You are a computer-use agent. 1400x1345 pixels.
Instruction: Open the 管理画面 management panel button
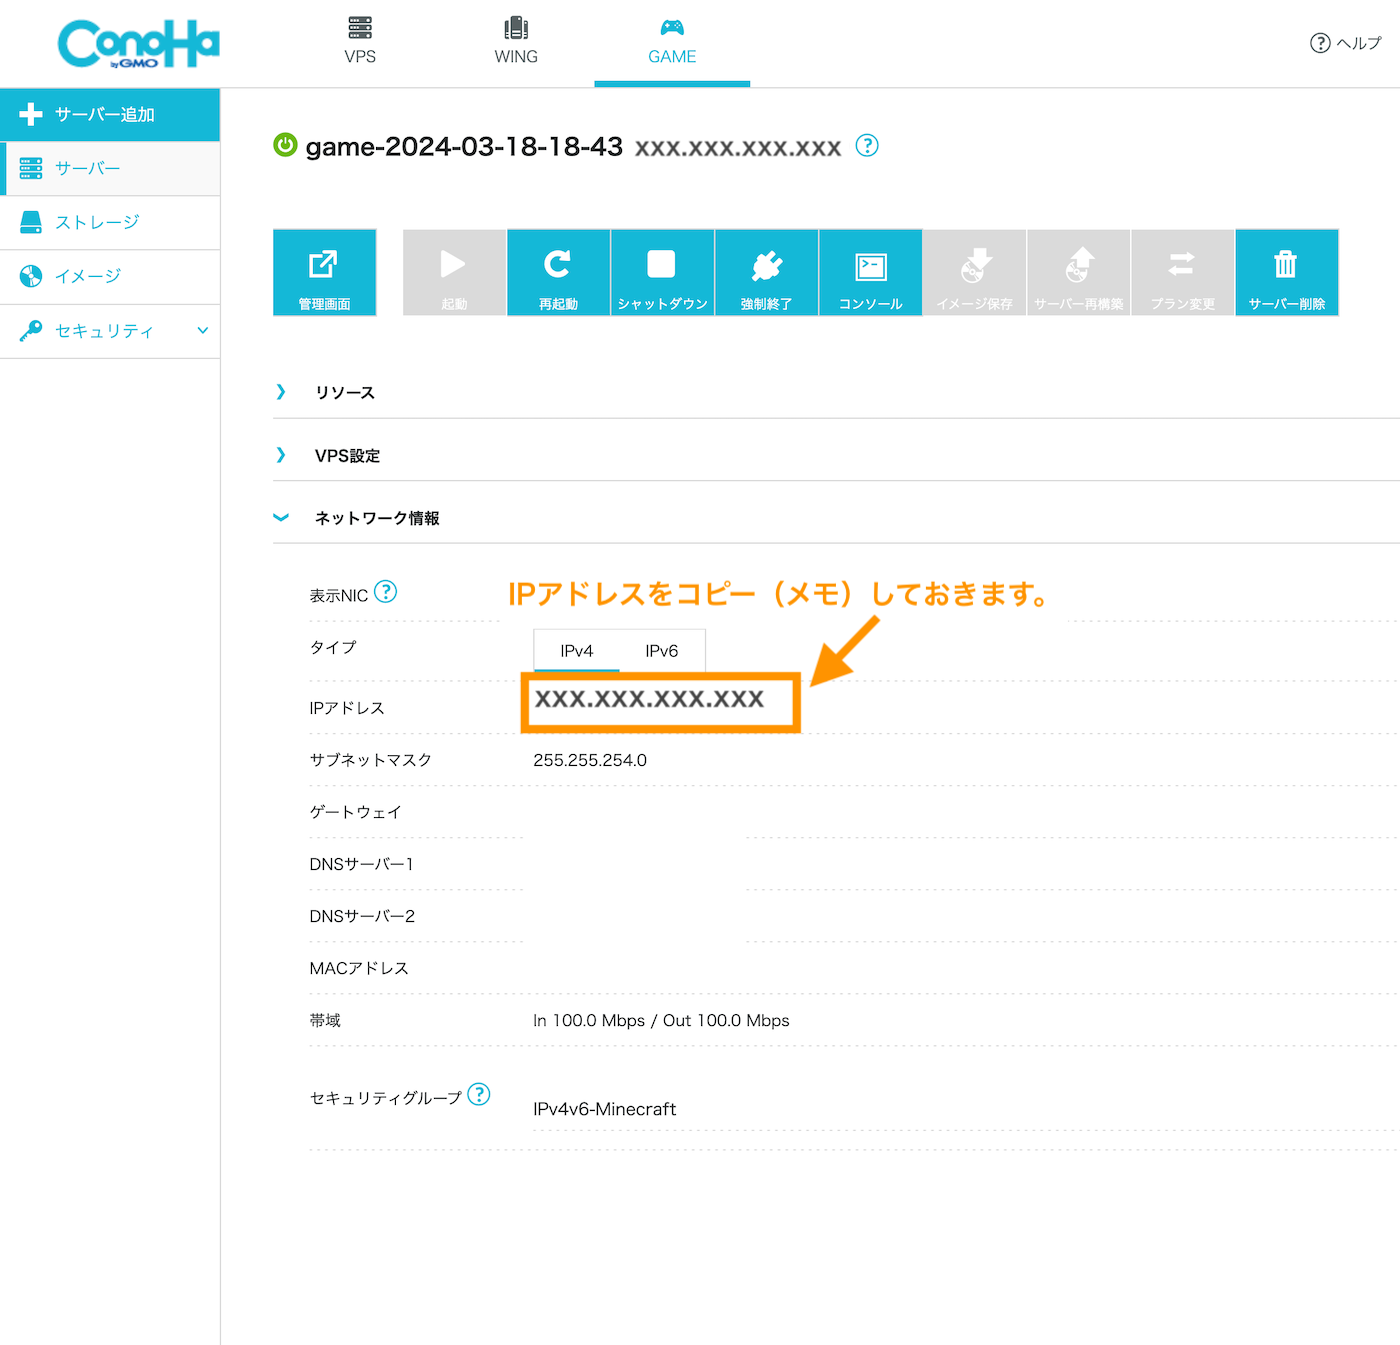(x=324, y=272)
